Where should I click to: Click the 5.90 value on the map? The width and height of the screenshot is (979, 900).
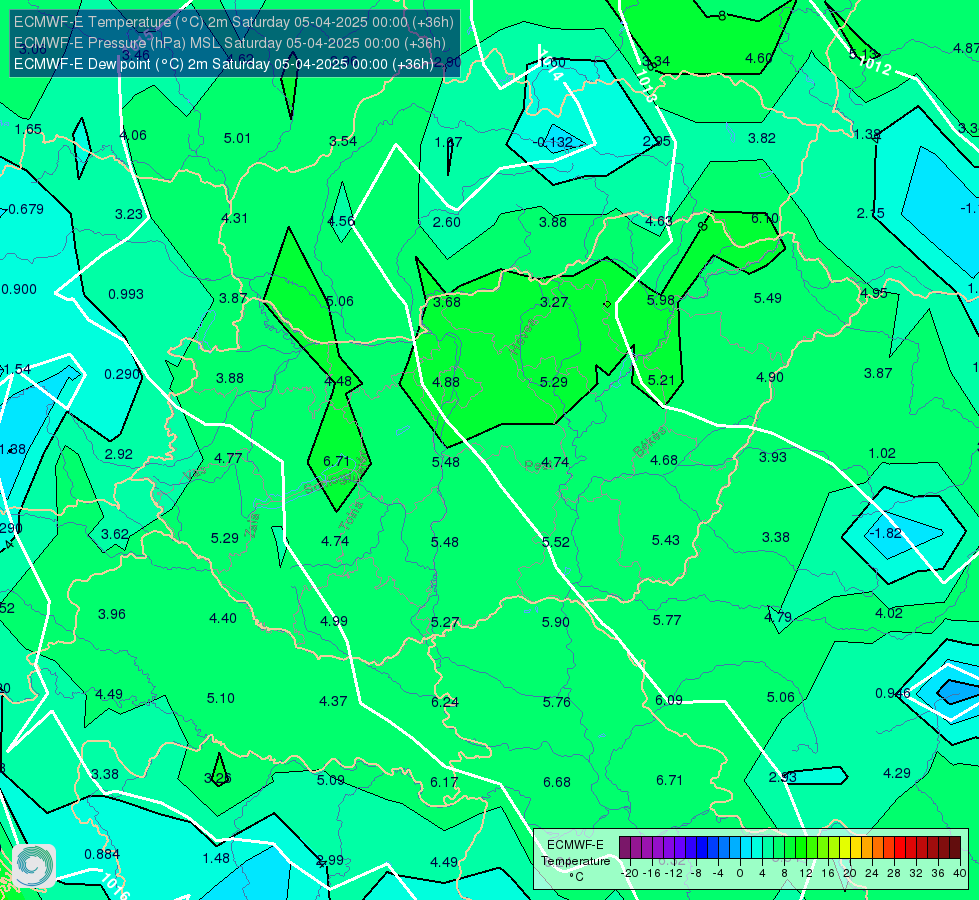pos(555,622)
